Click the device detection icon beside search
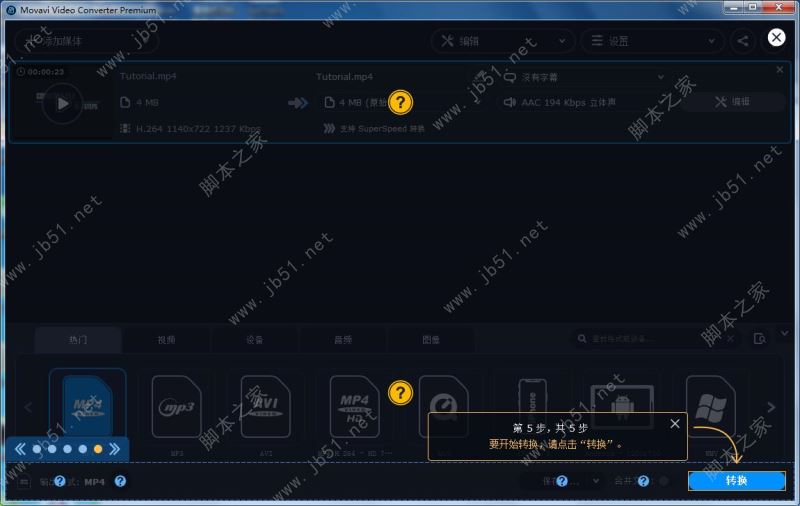Screen dimensions: 800x506 pos(760,339)
